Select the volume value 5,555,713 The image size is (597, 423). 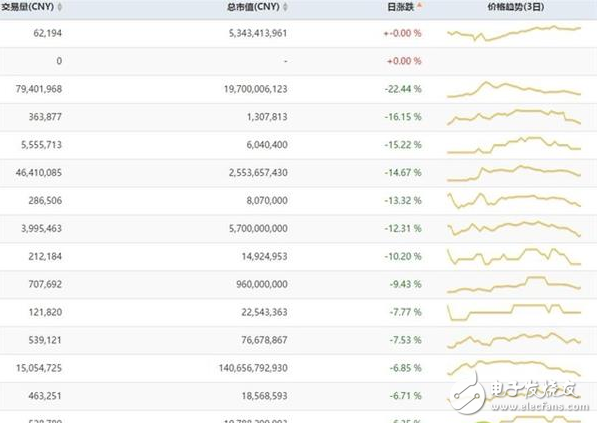pos(42,145)
